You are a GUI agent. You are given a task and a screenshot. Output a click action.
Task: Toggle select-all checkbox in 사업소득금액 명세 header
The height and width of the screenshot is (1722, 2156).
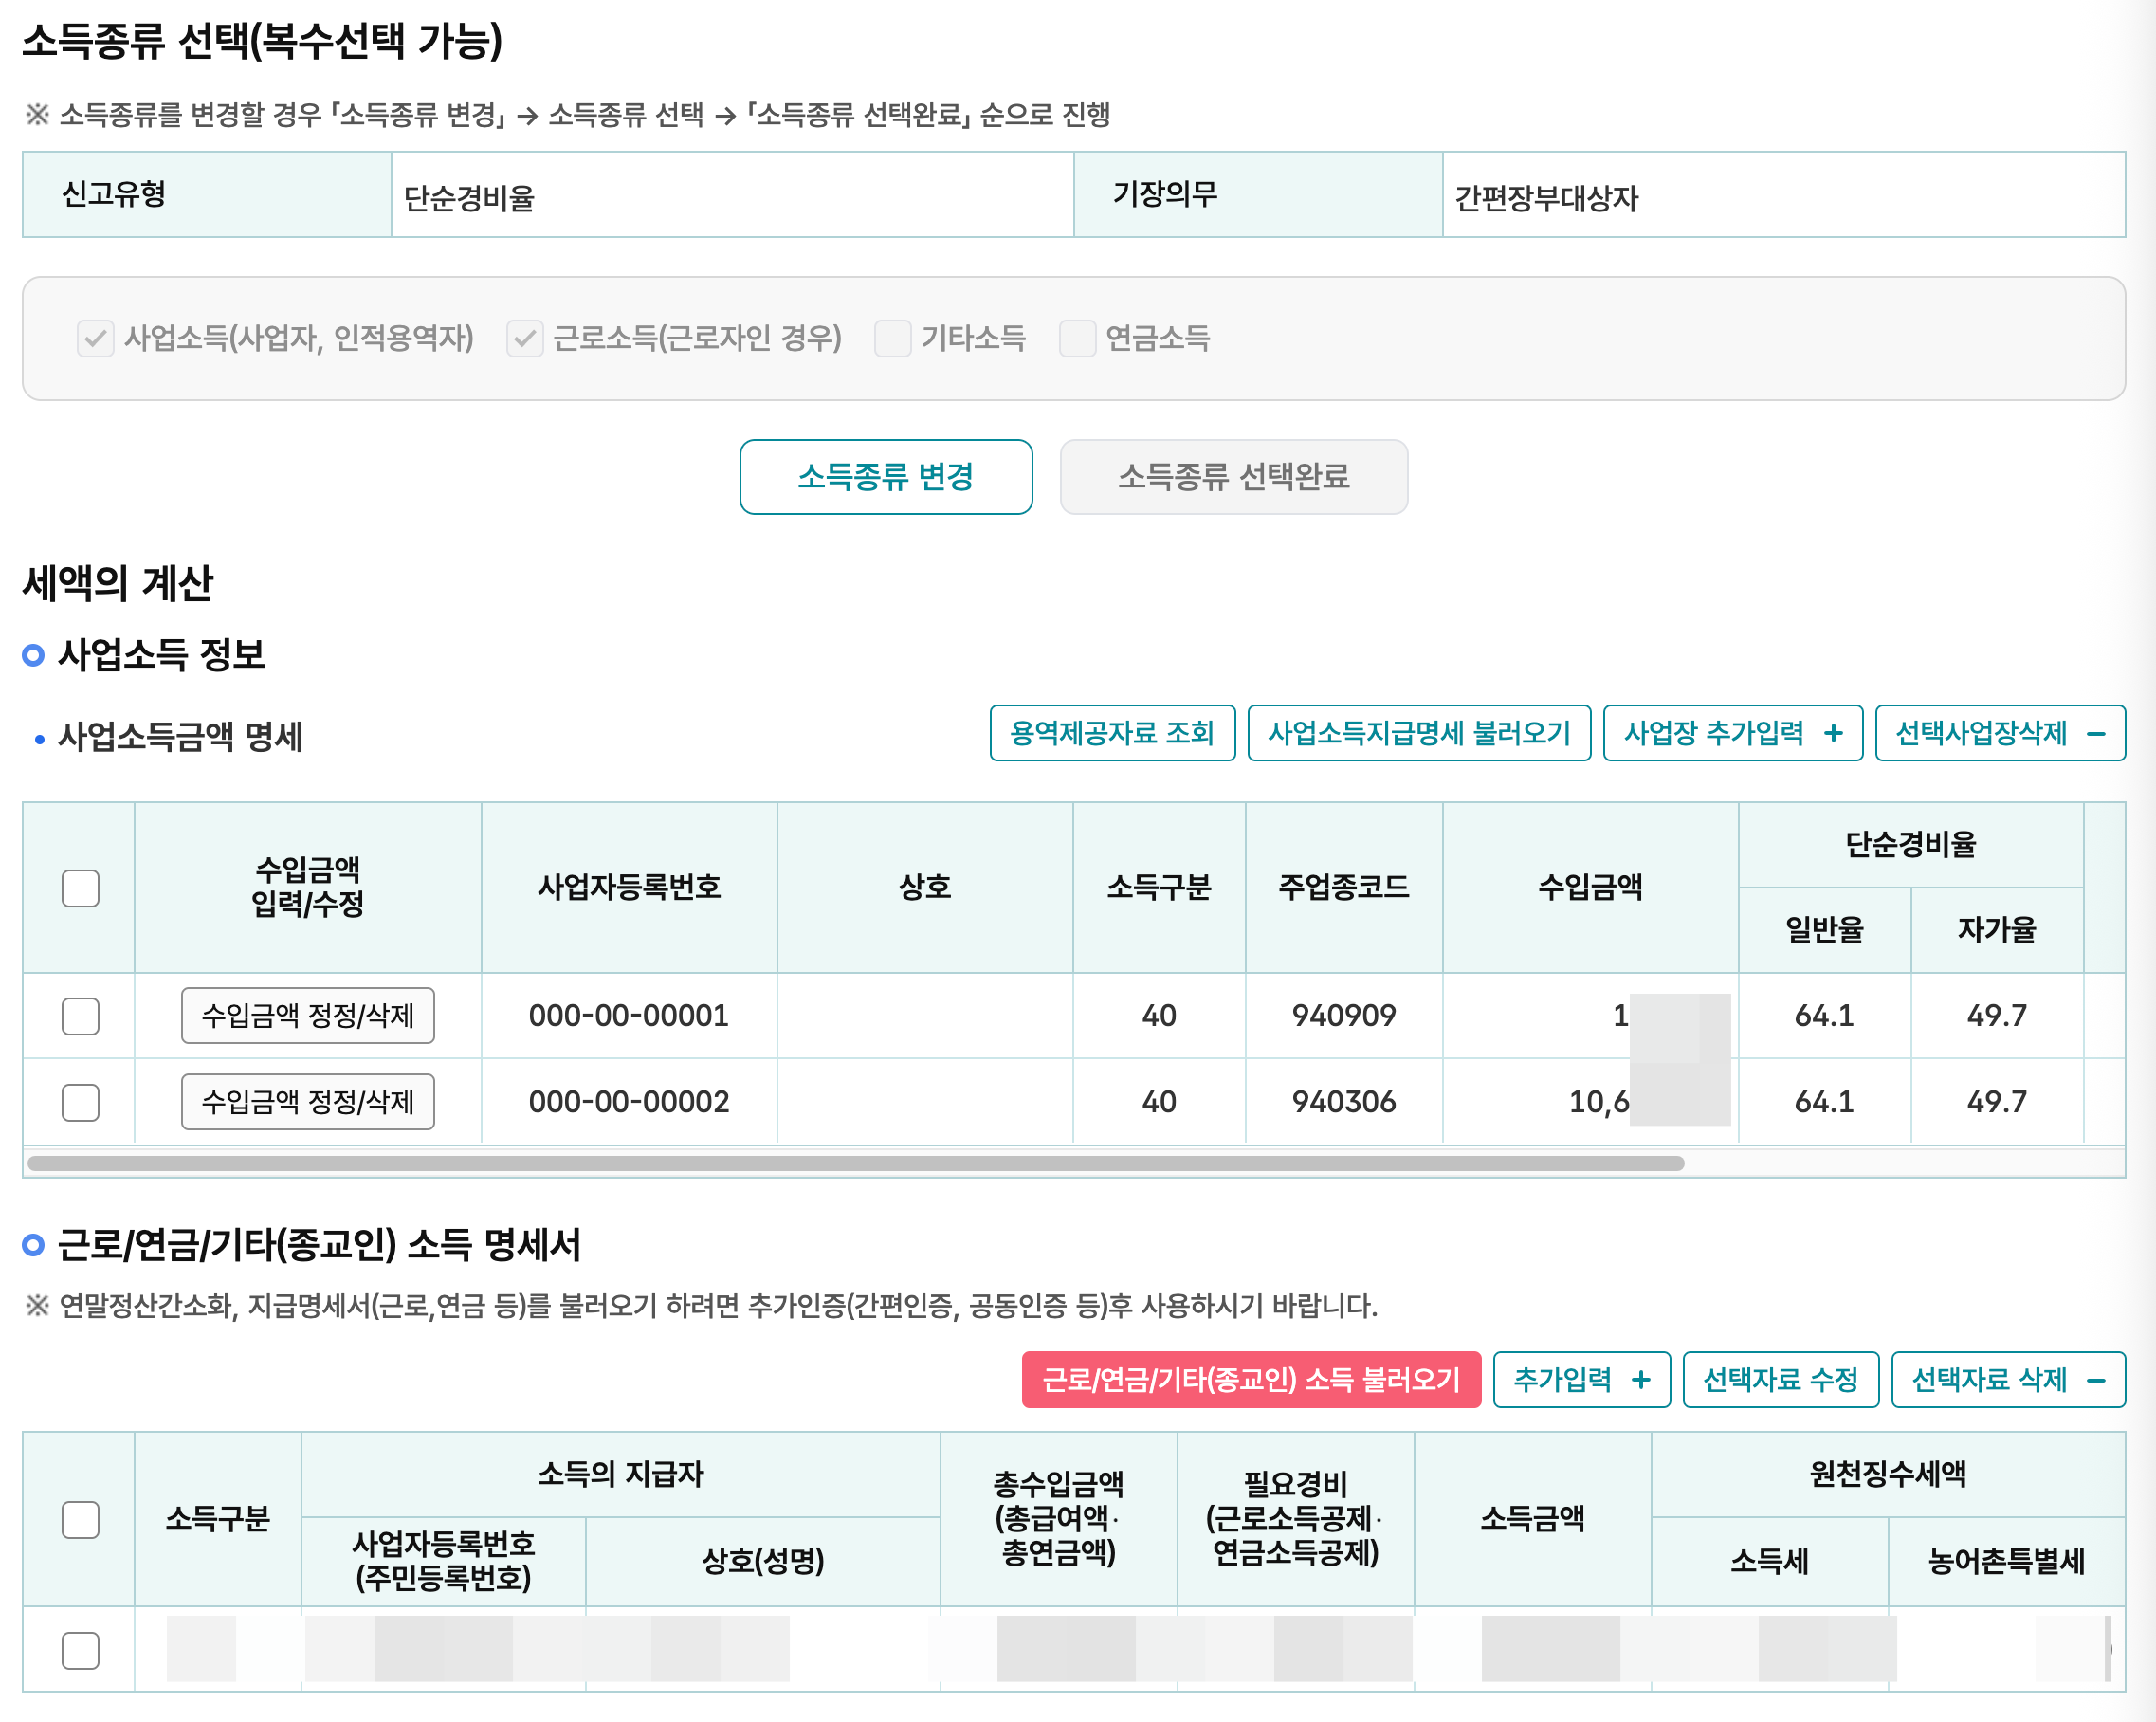[x=80, y=888]
